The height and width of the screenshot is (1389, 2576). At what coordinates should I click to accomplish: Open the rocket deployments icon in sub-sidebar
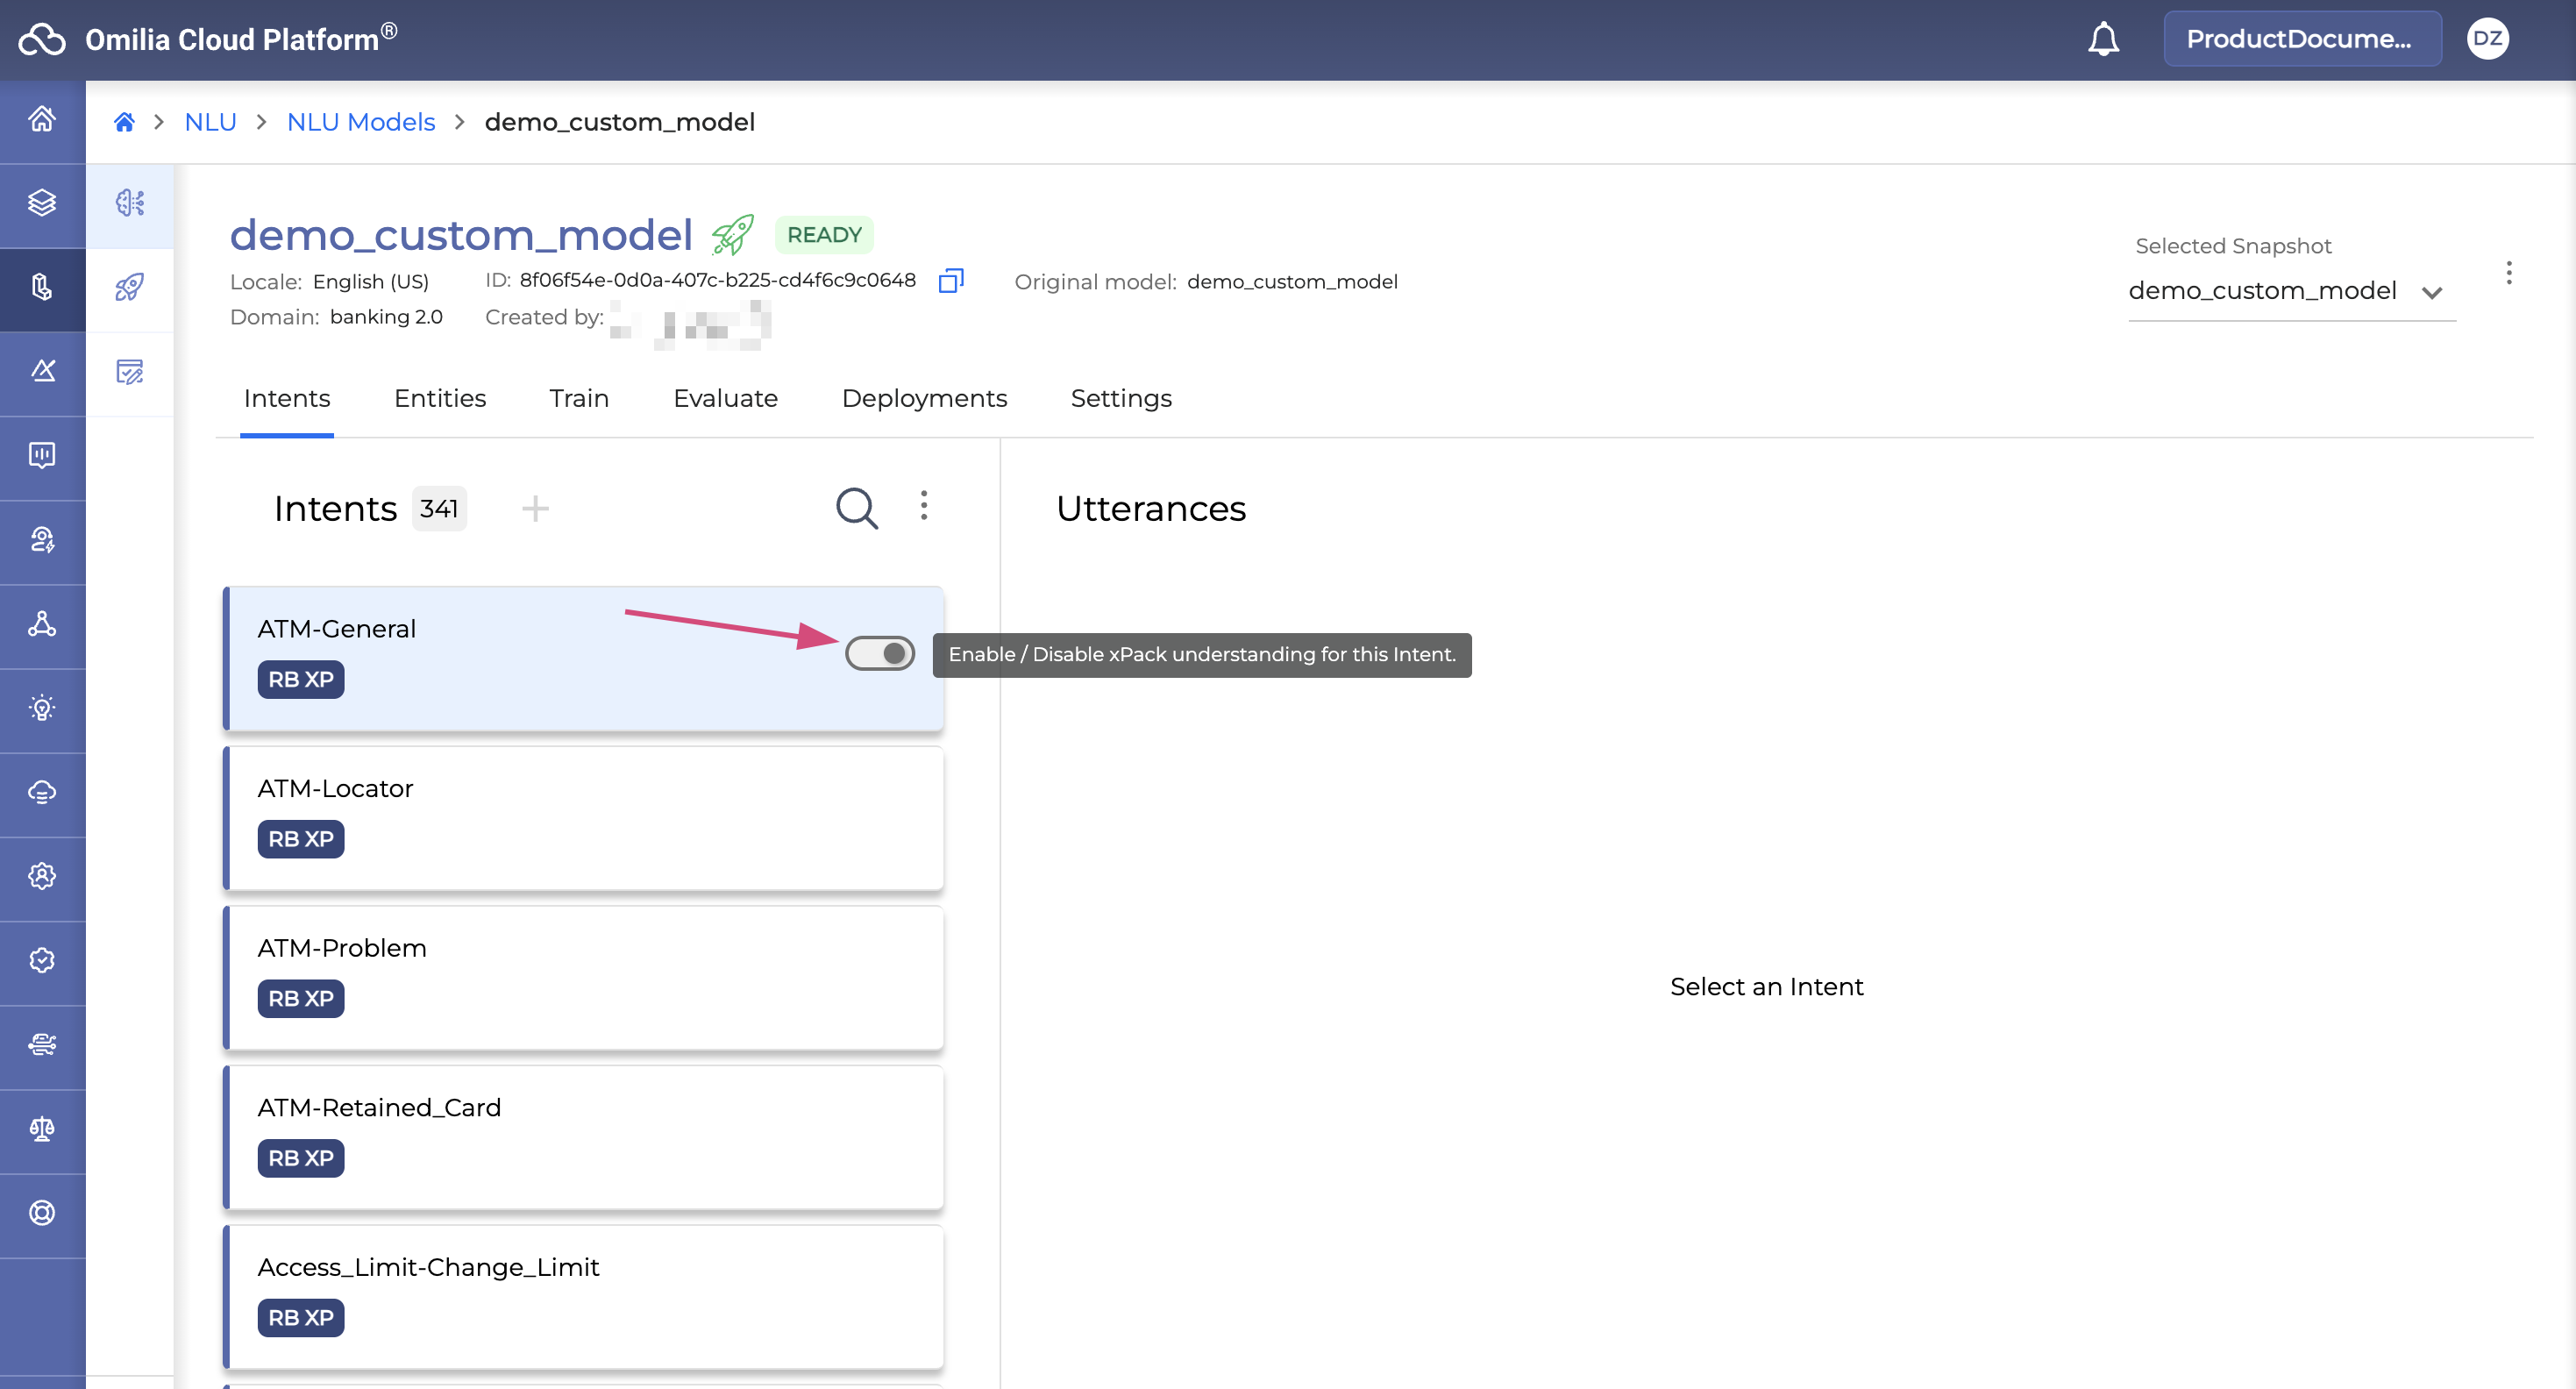point(130,288)
